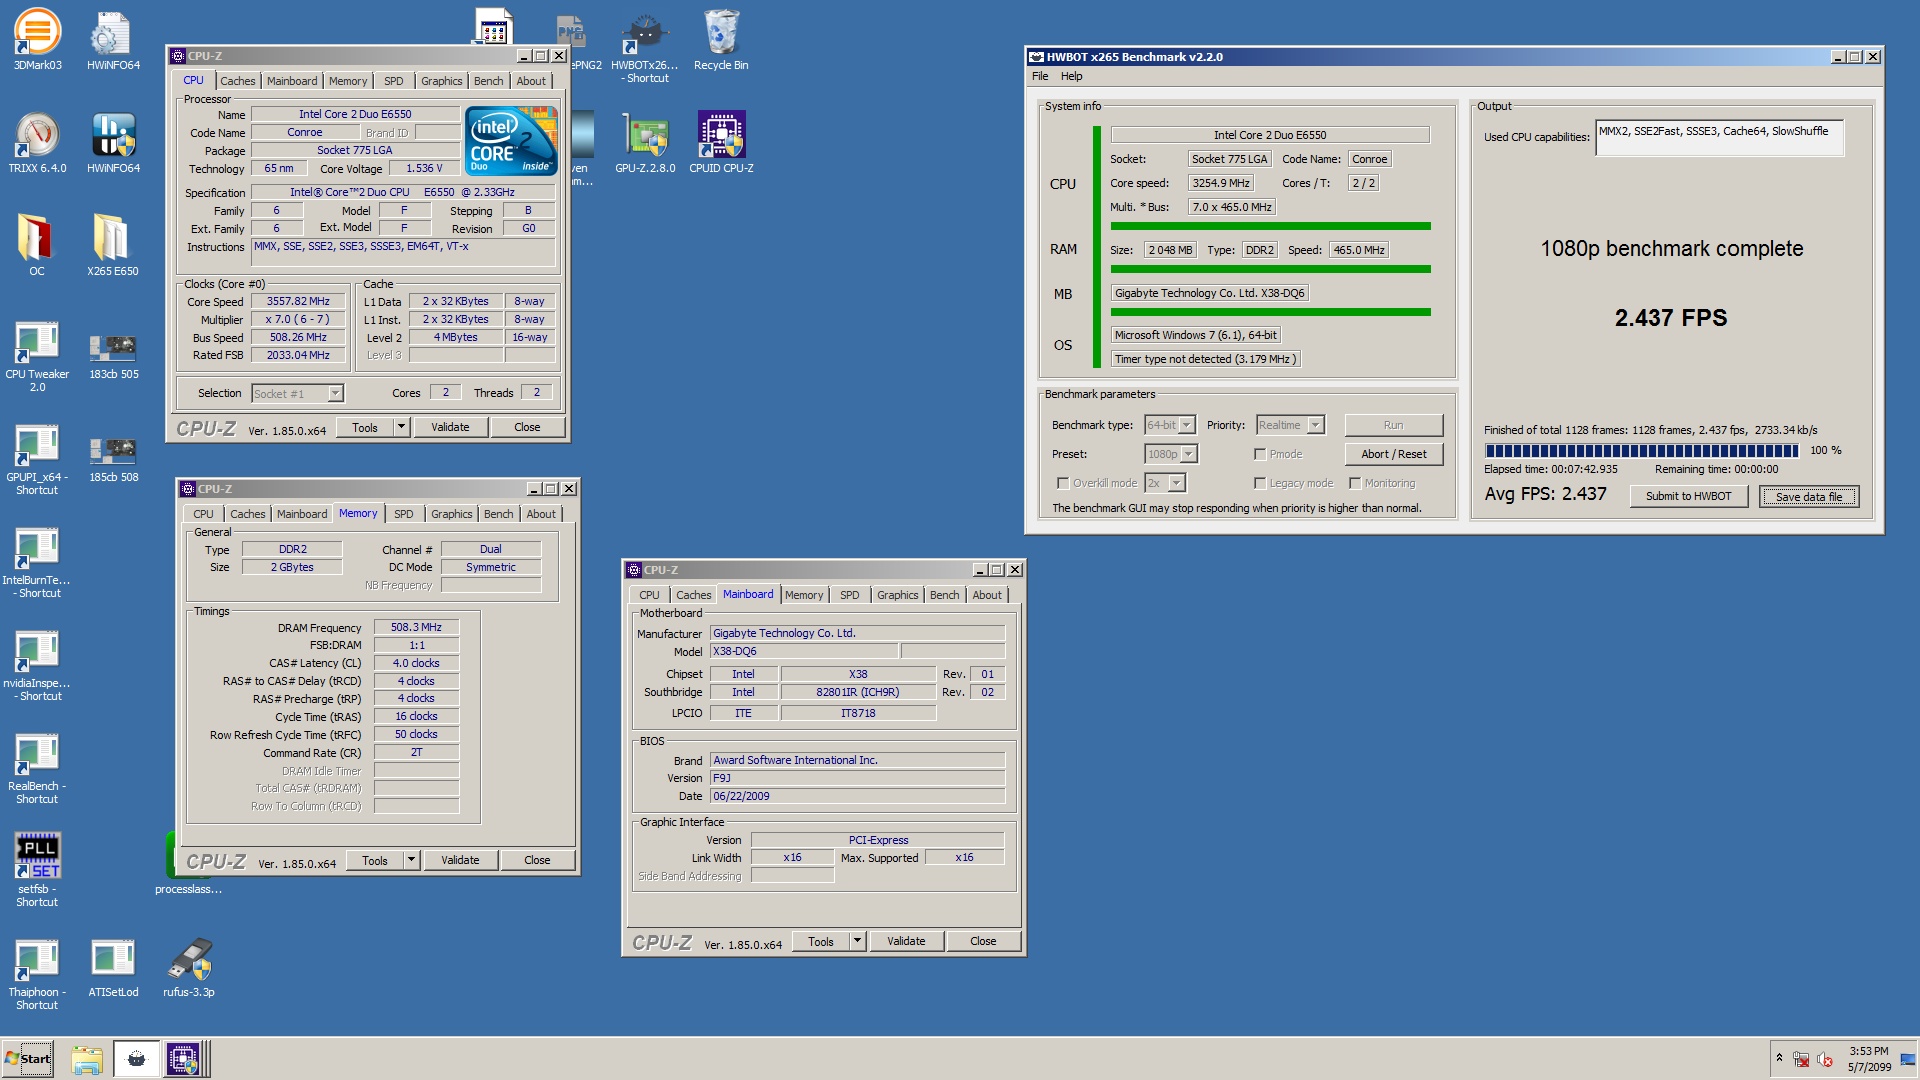Expand Tools arrow in top CPU-Z window
This screenshot has width=1920, height=1080.
click(401, 428)
